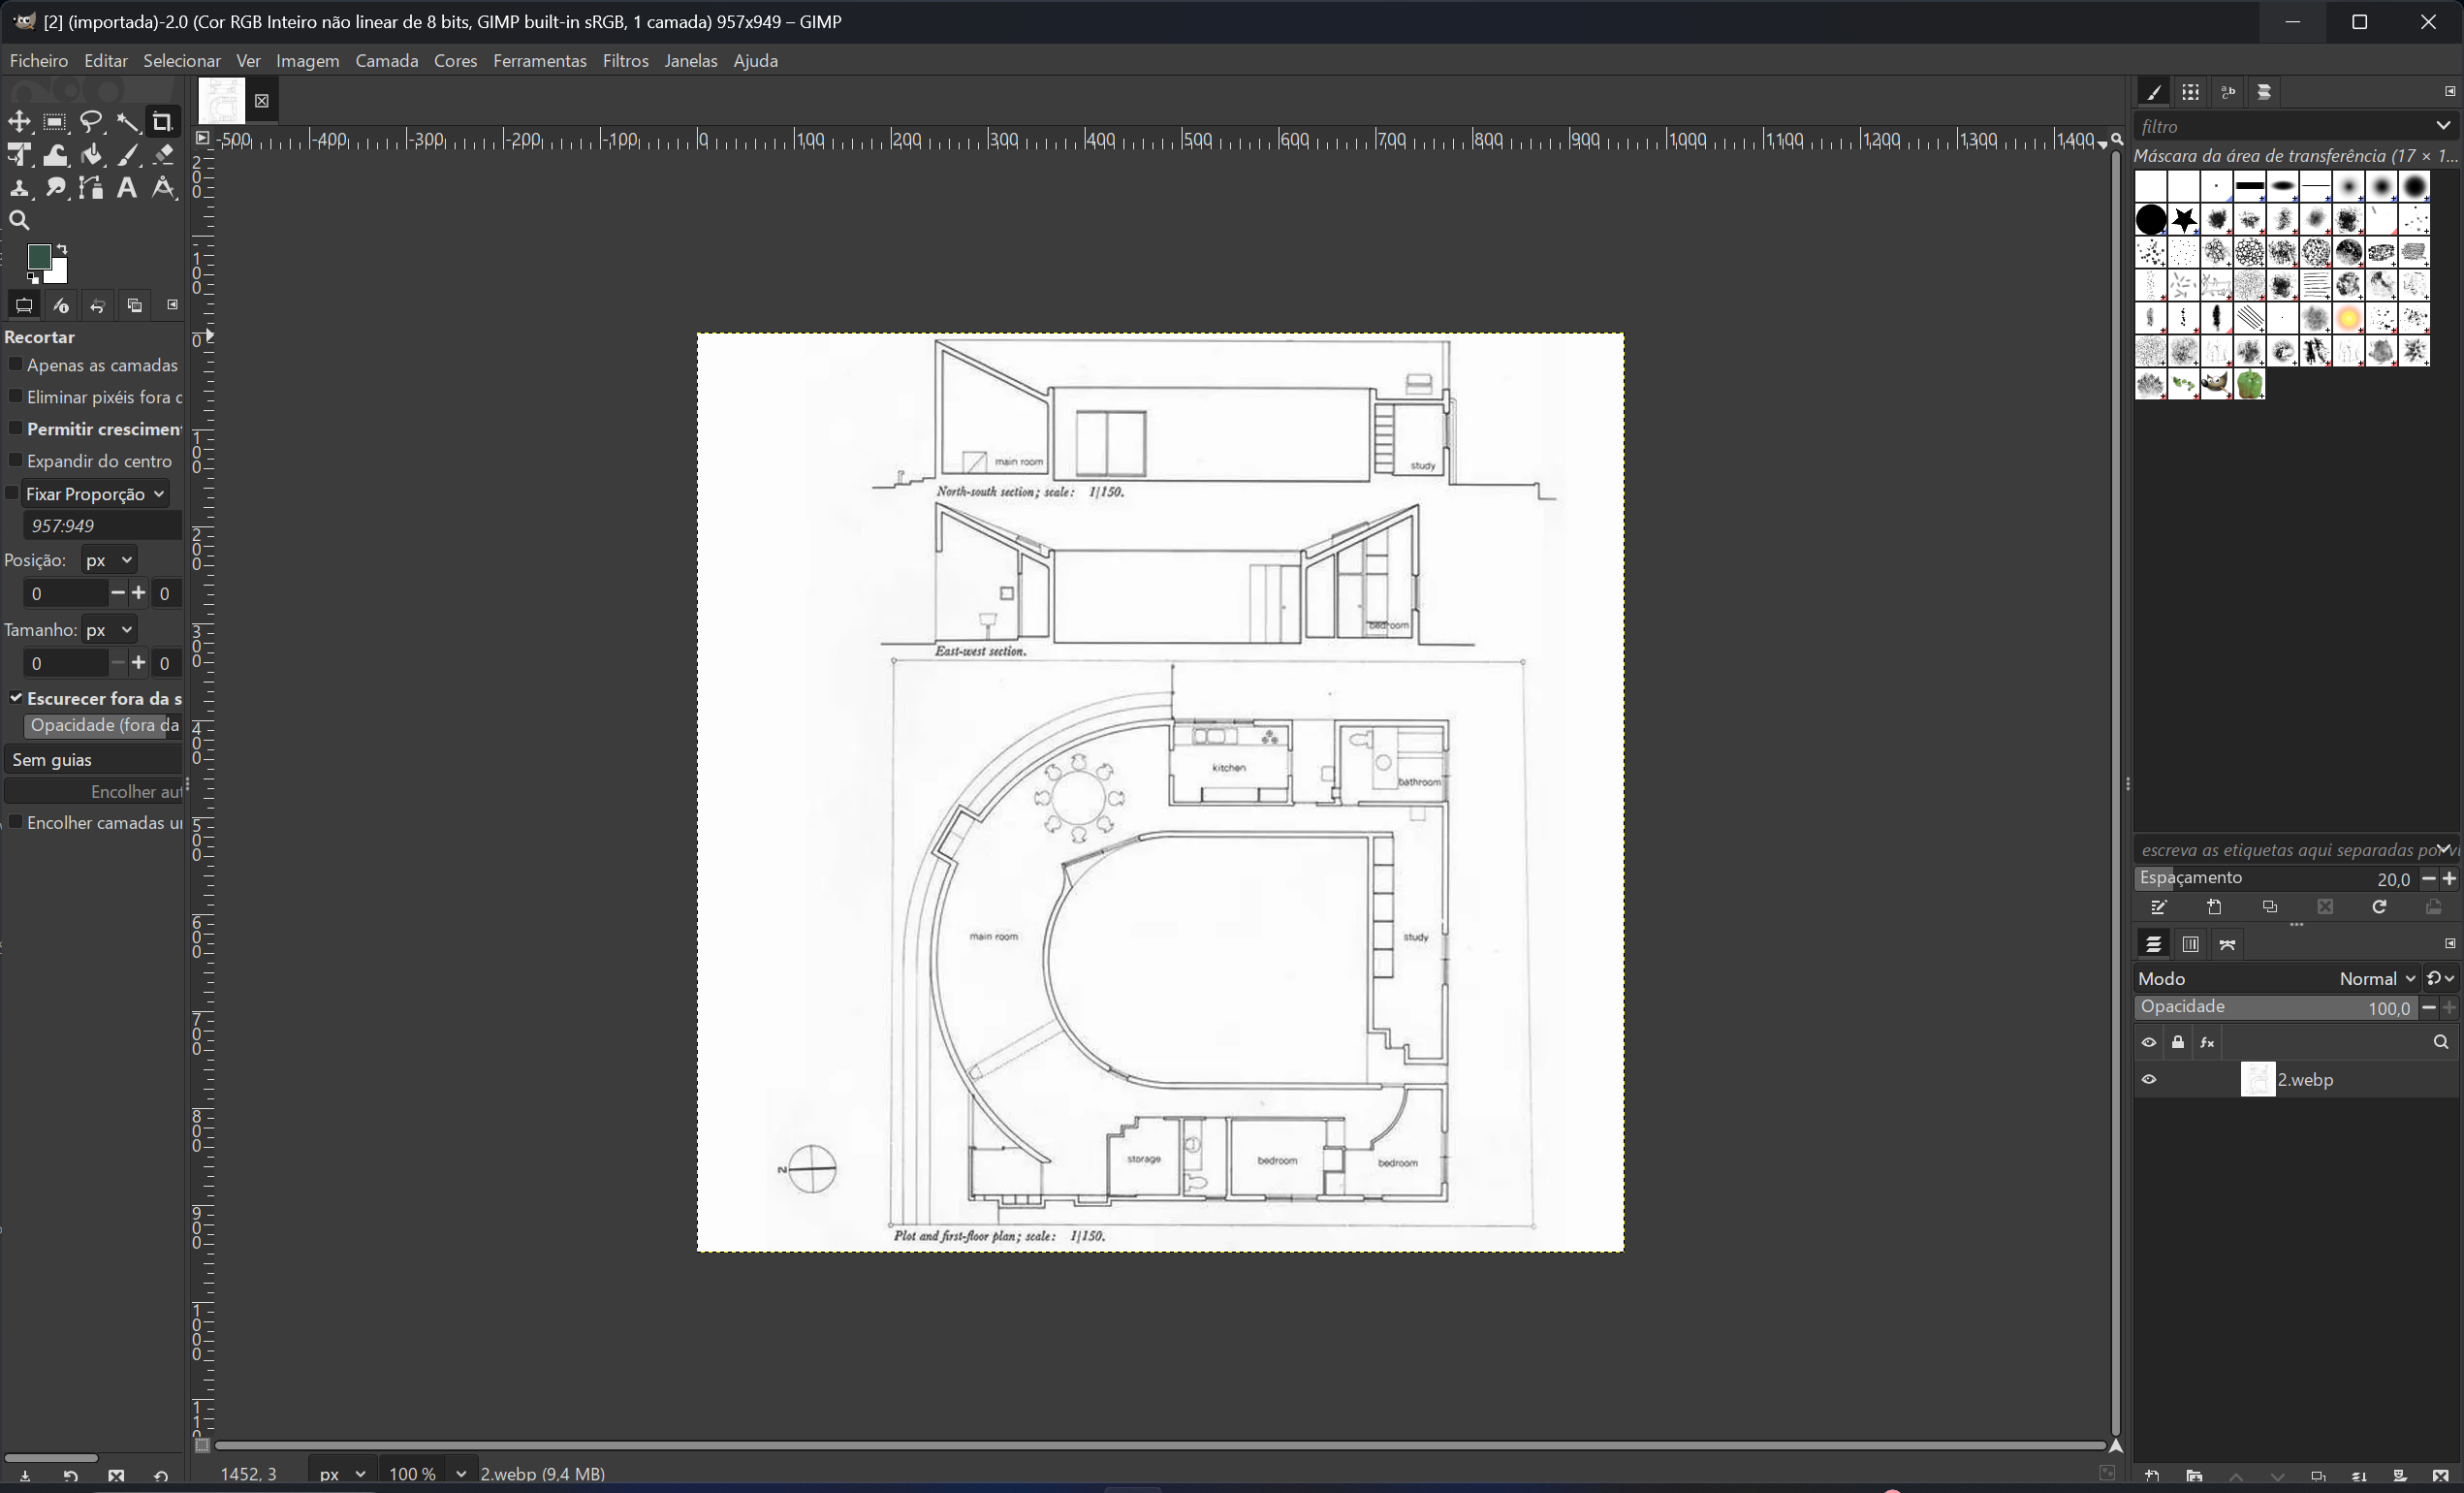Select the Fuzzy Select magic wand tool
This screenshot has width=2464, height=1493.
click(127, 122)
